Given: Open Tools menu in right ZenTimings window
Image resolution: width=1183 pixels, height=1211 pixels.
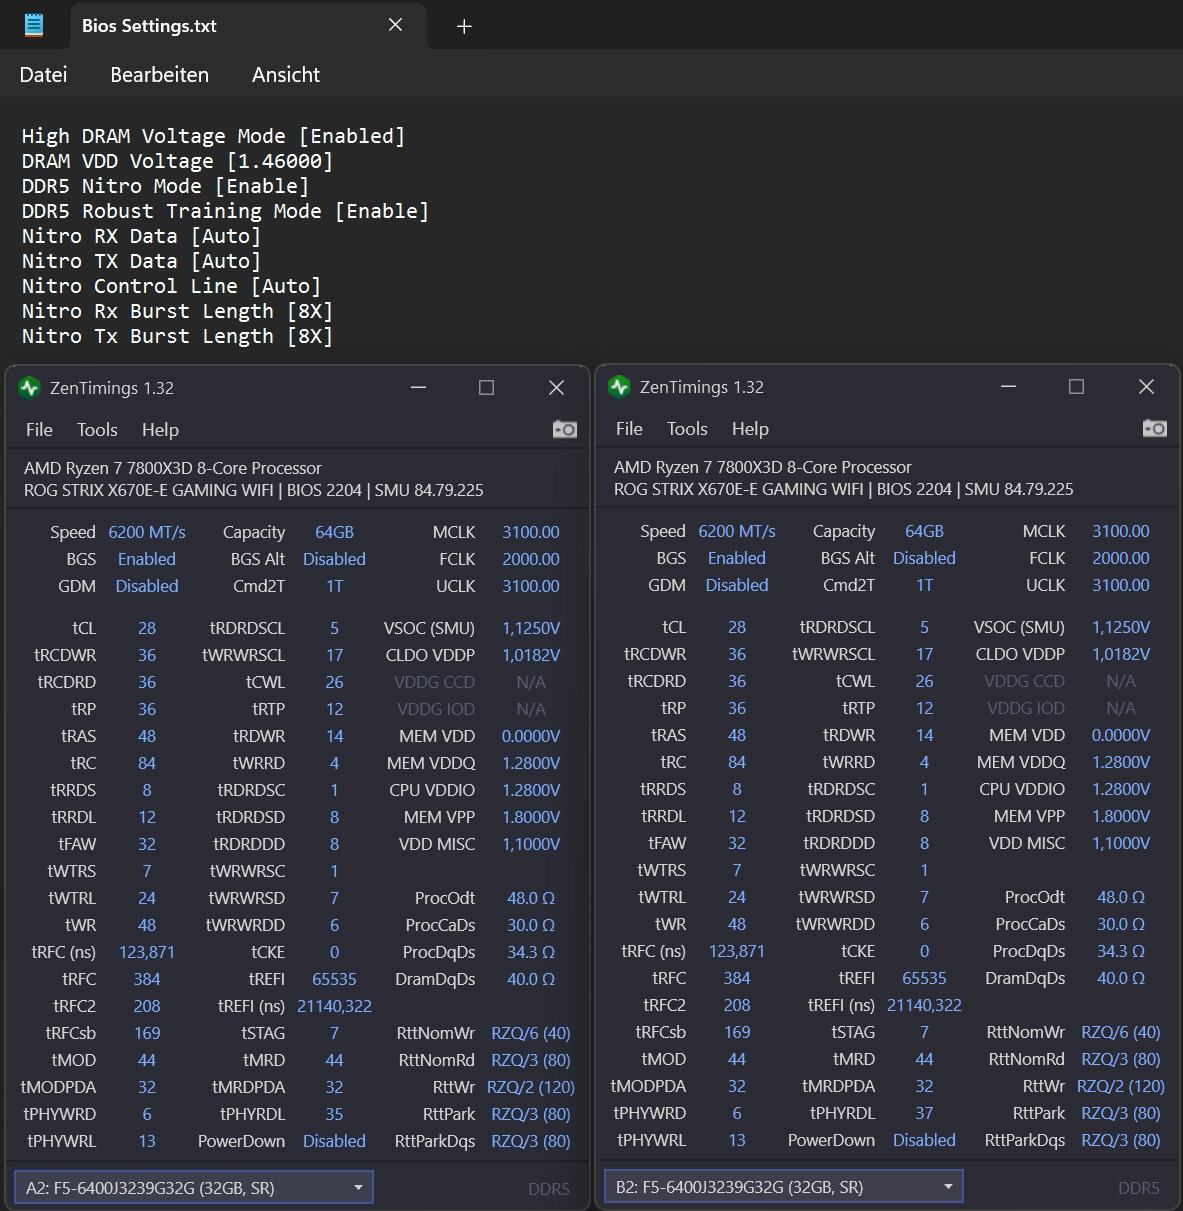Looking at the screenshot, I should tap(687, 429).
